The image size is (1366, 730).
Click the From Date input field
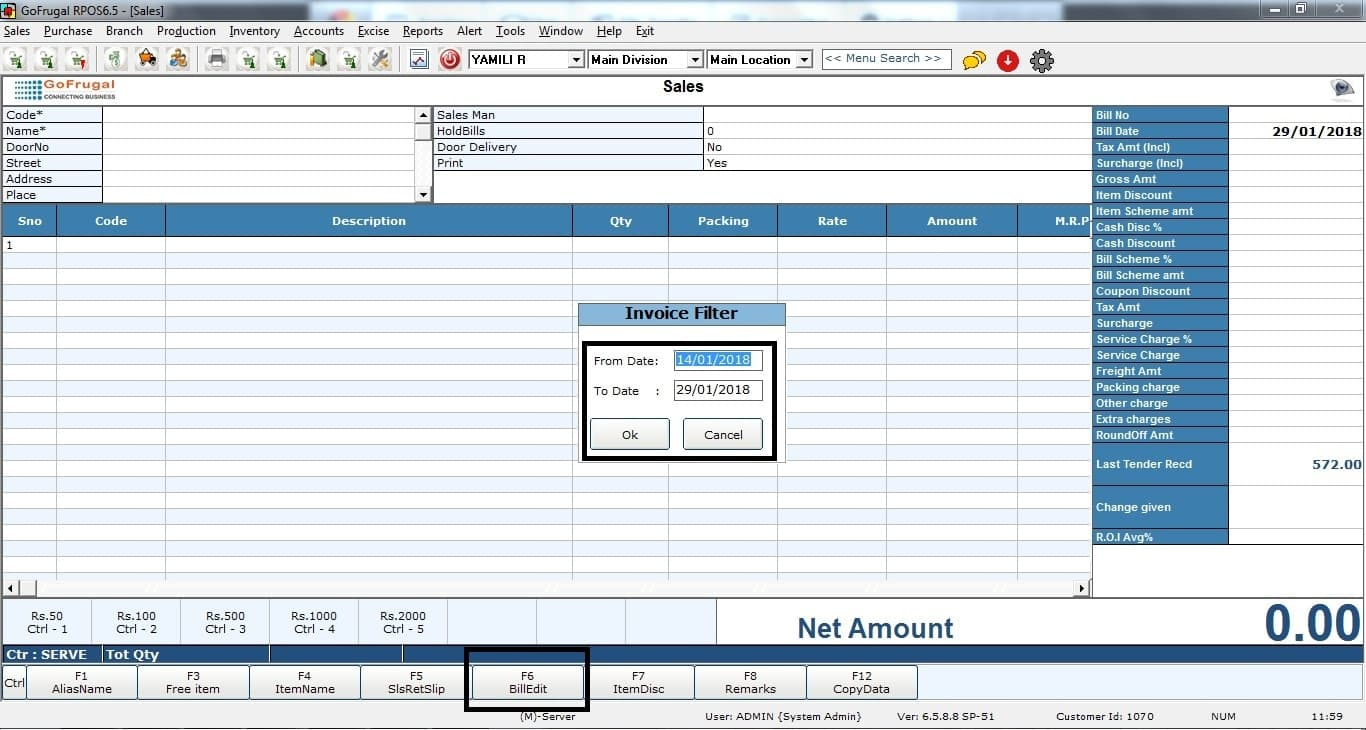click(718, 360)
